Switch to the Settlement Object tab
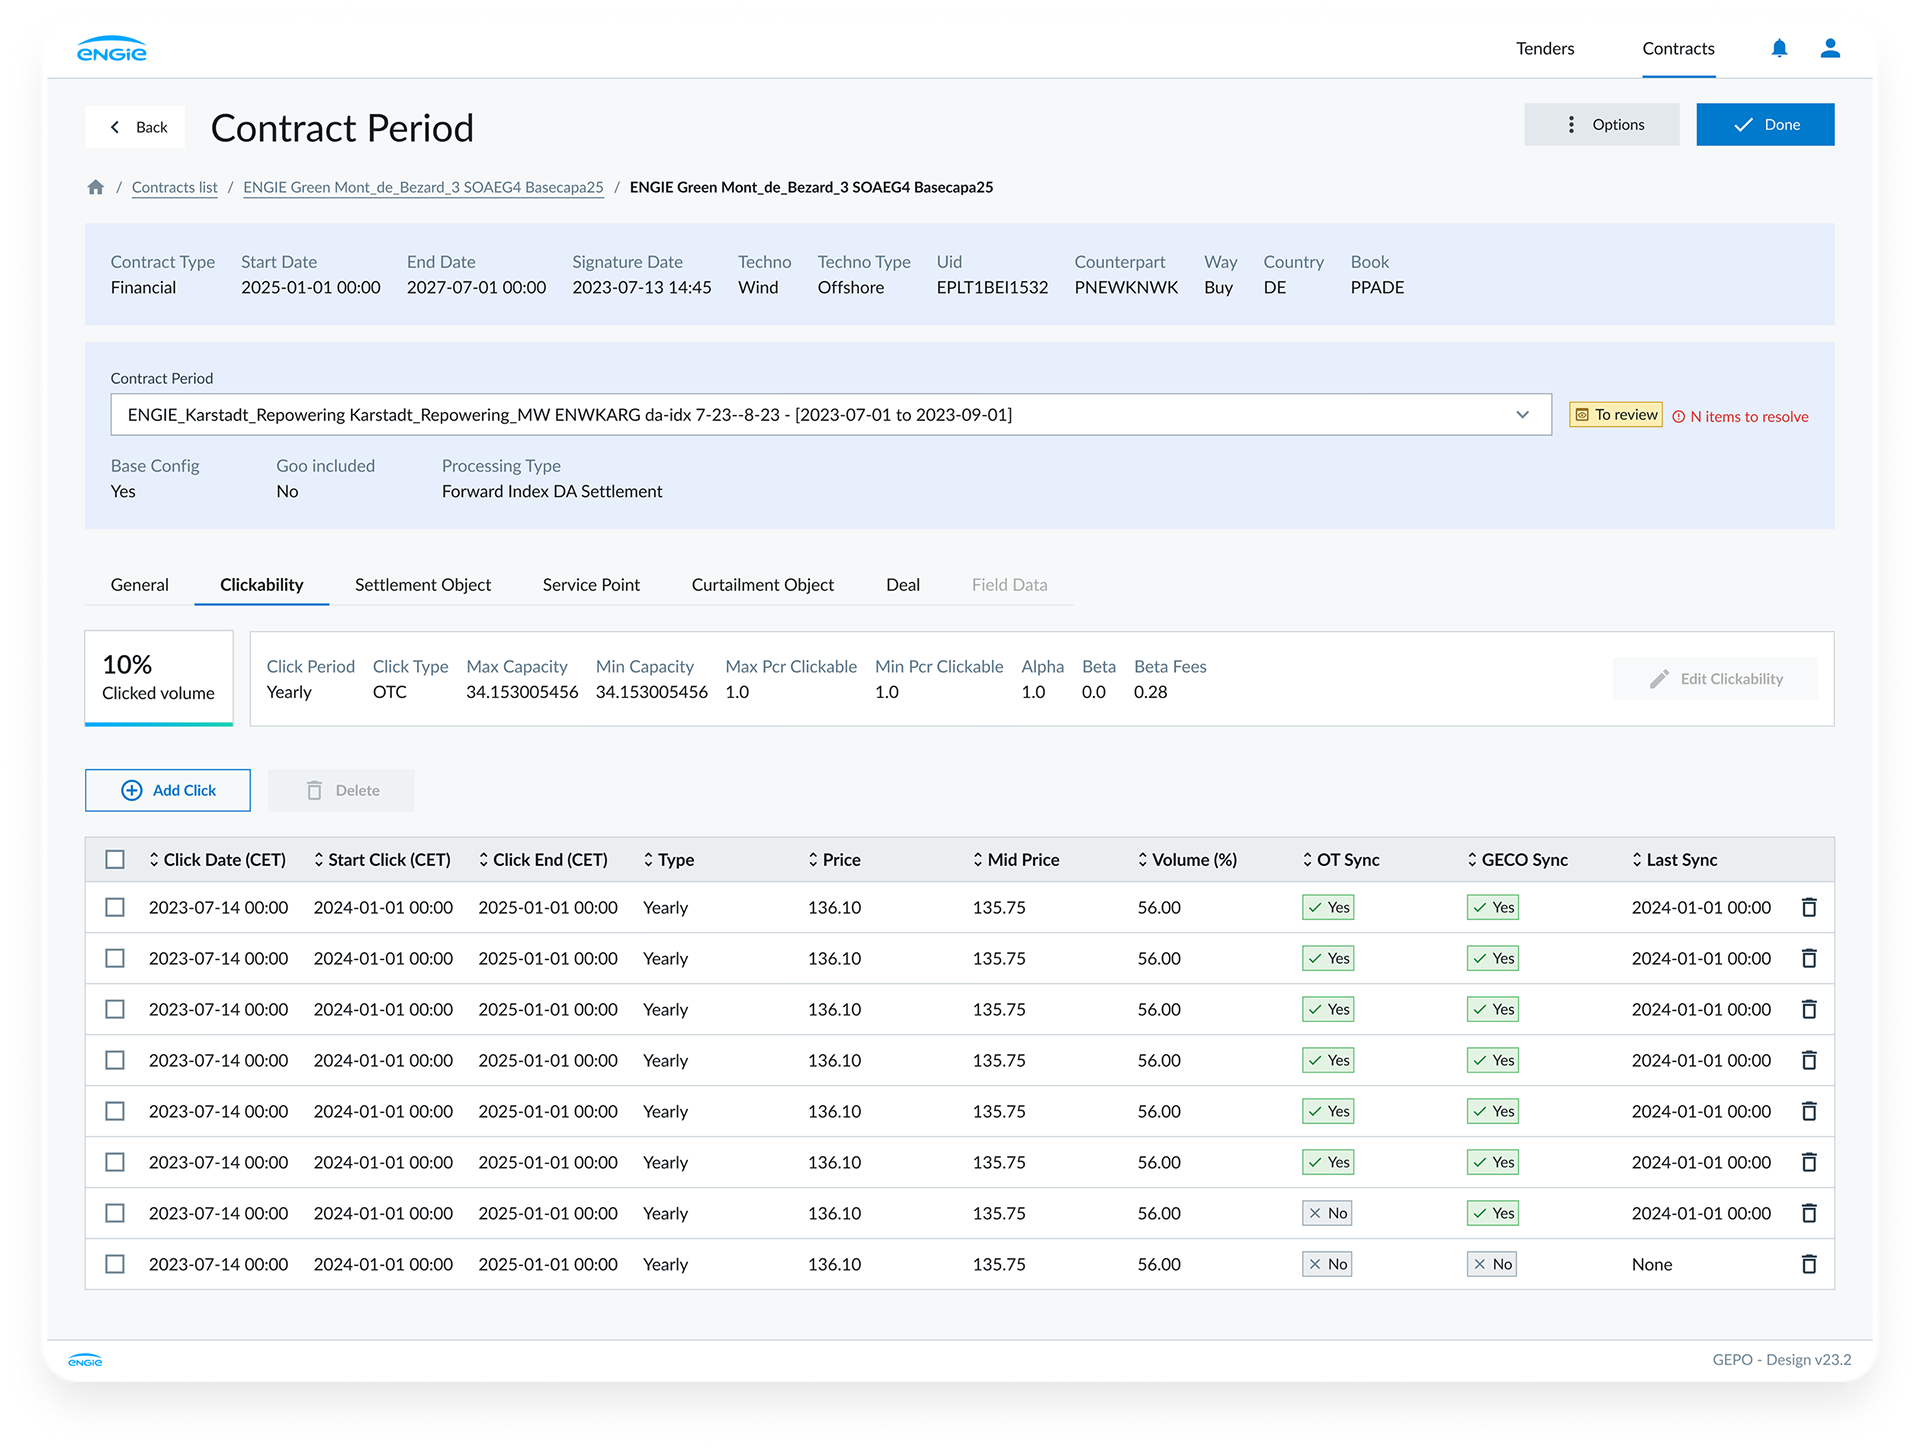 coord(423,584)
